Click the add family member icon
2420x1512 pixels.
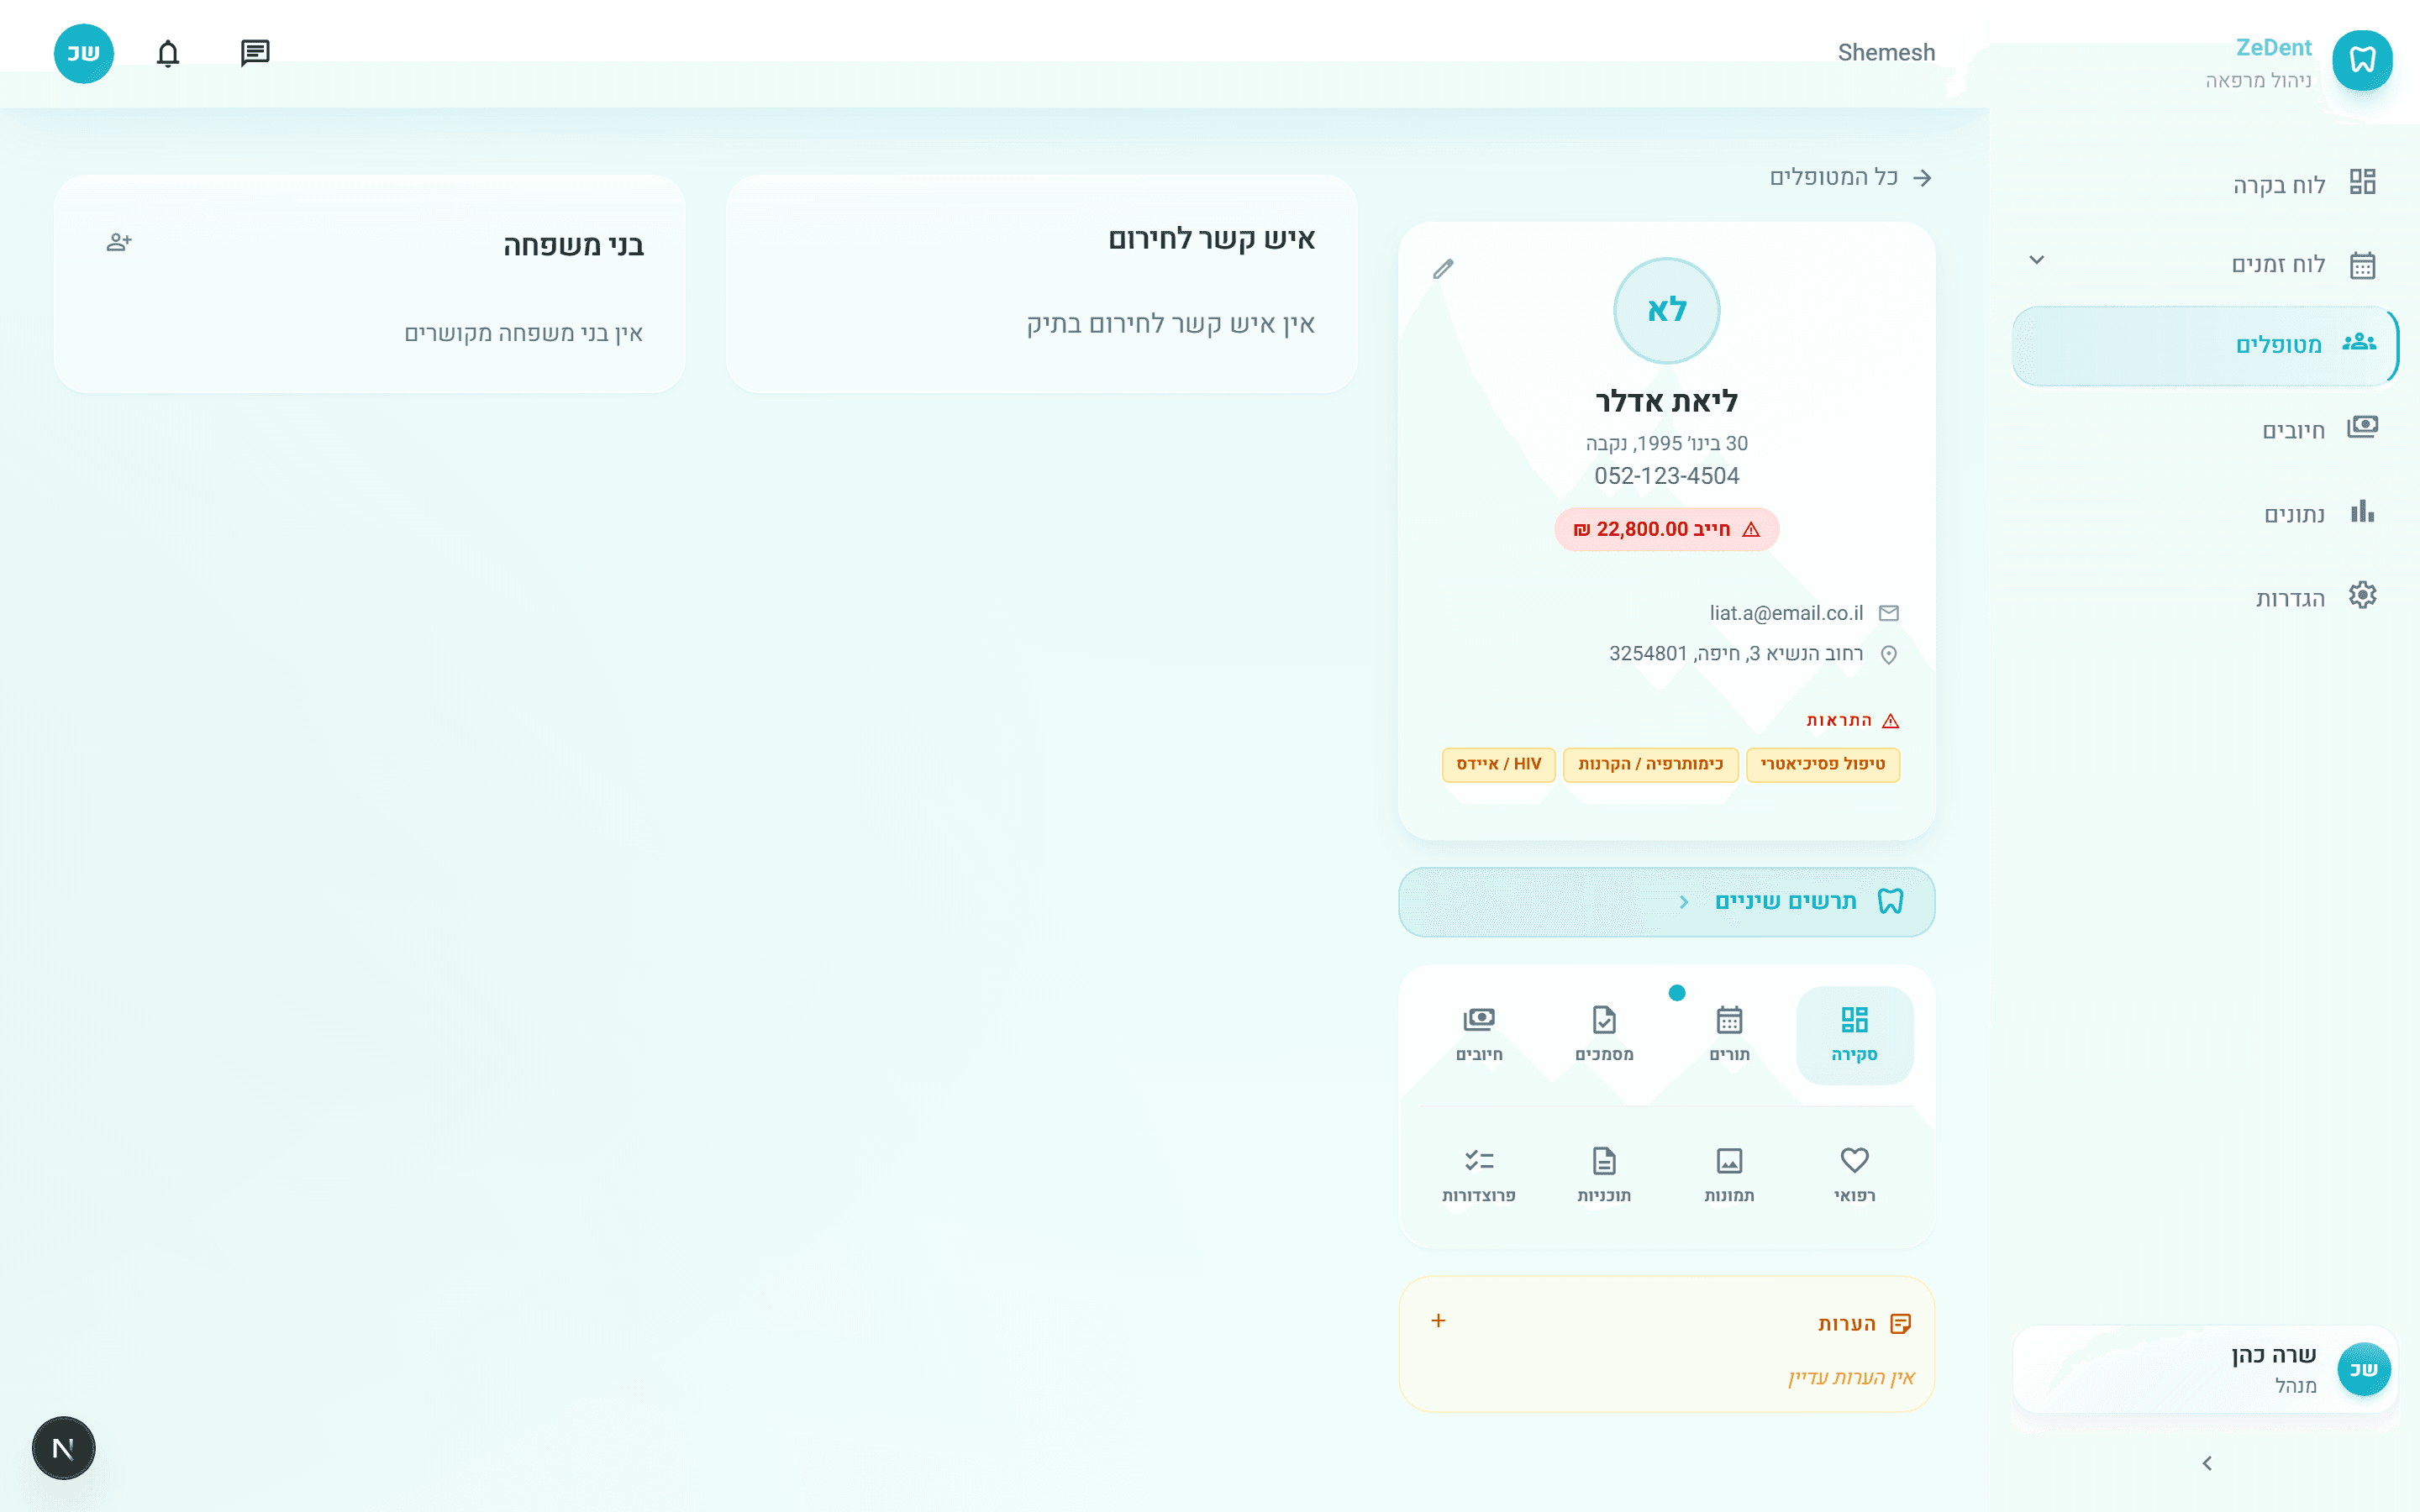pyautogui.click(x=119, y=242)
